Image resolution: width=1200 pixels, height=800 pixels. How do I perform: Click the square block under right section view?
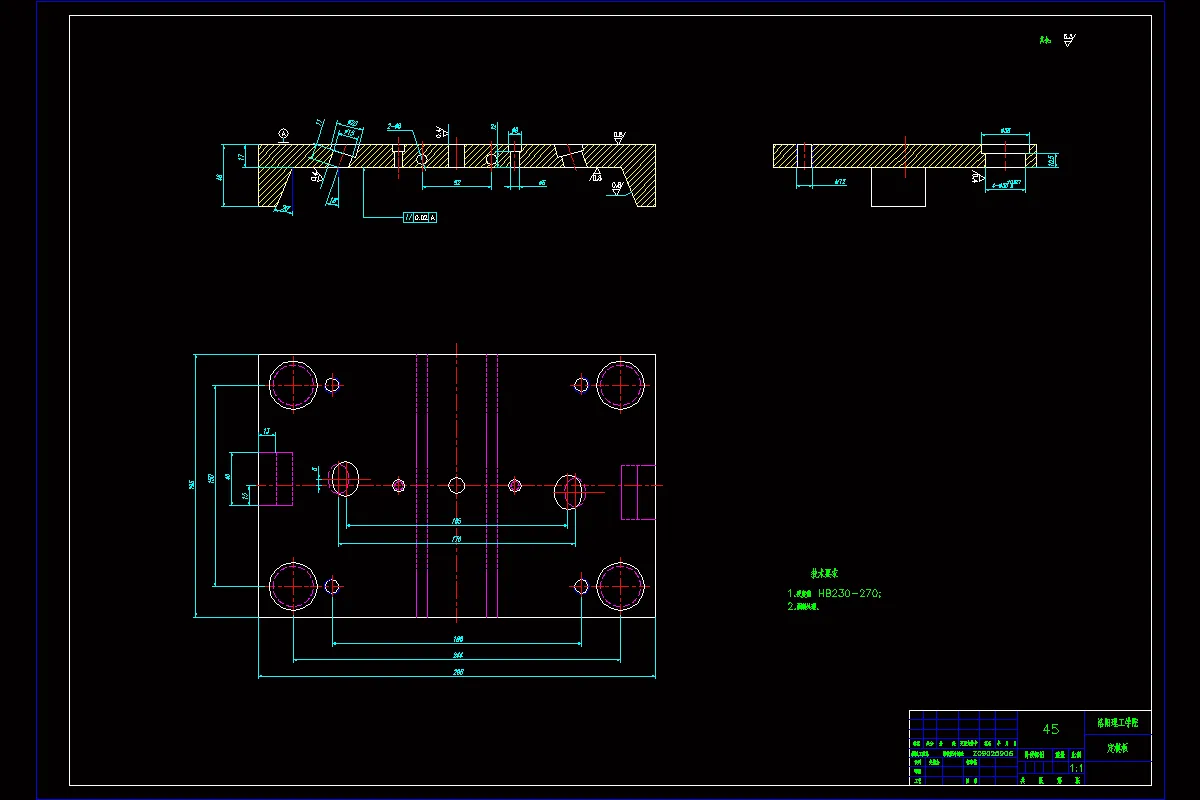[898, 186]
